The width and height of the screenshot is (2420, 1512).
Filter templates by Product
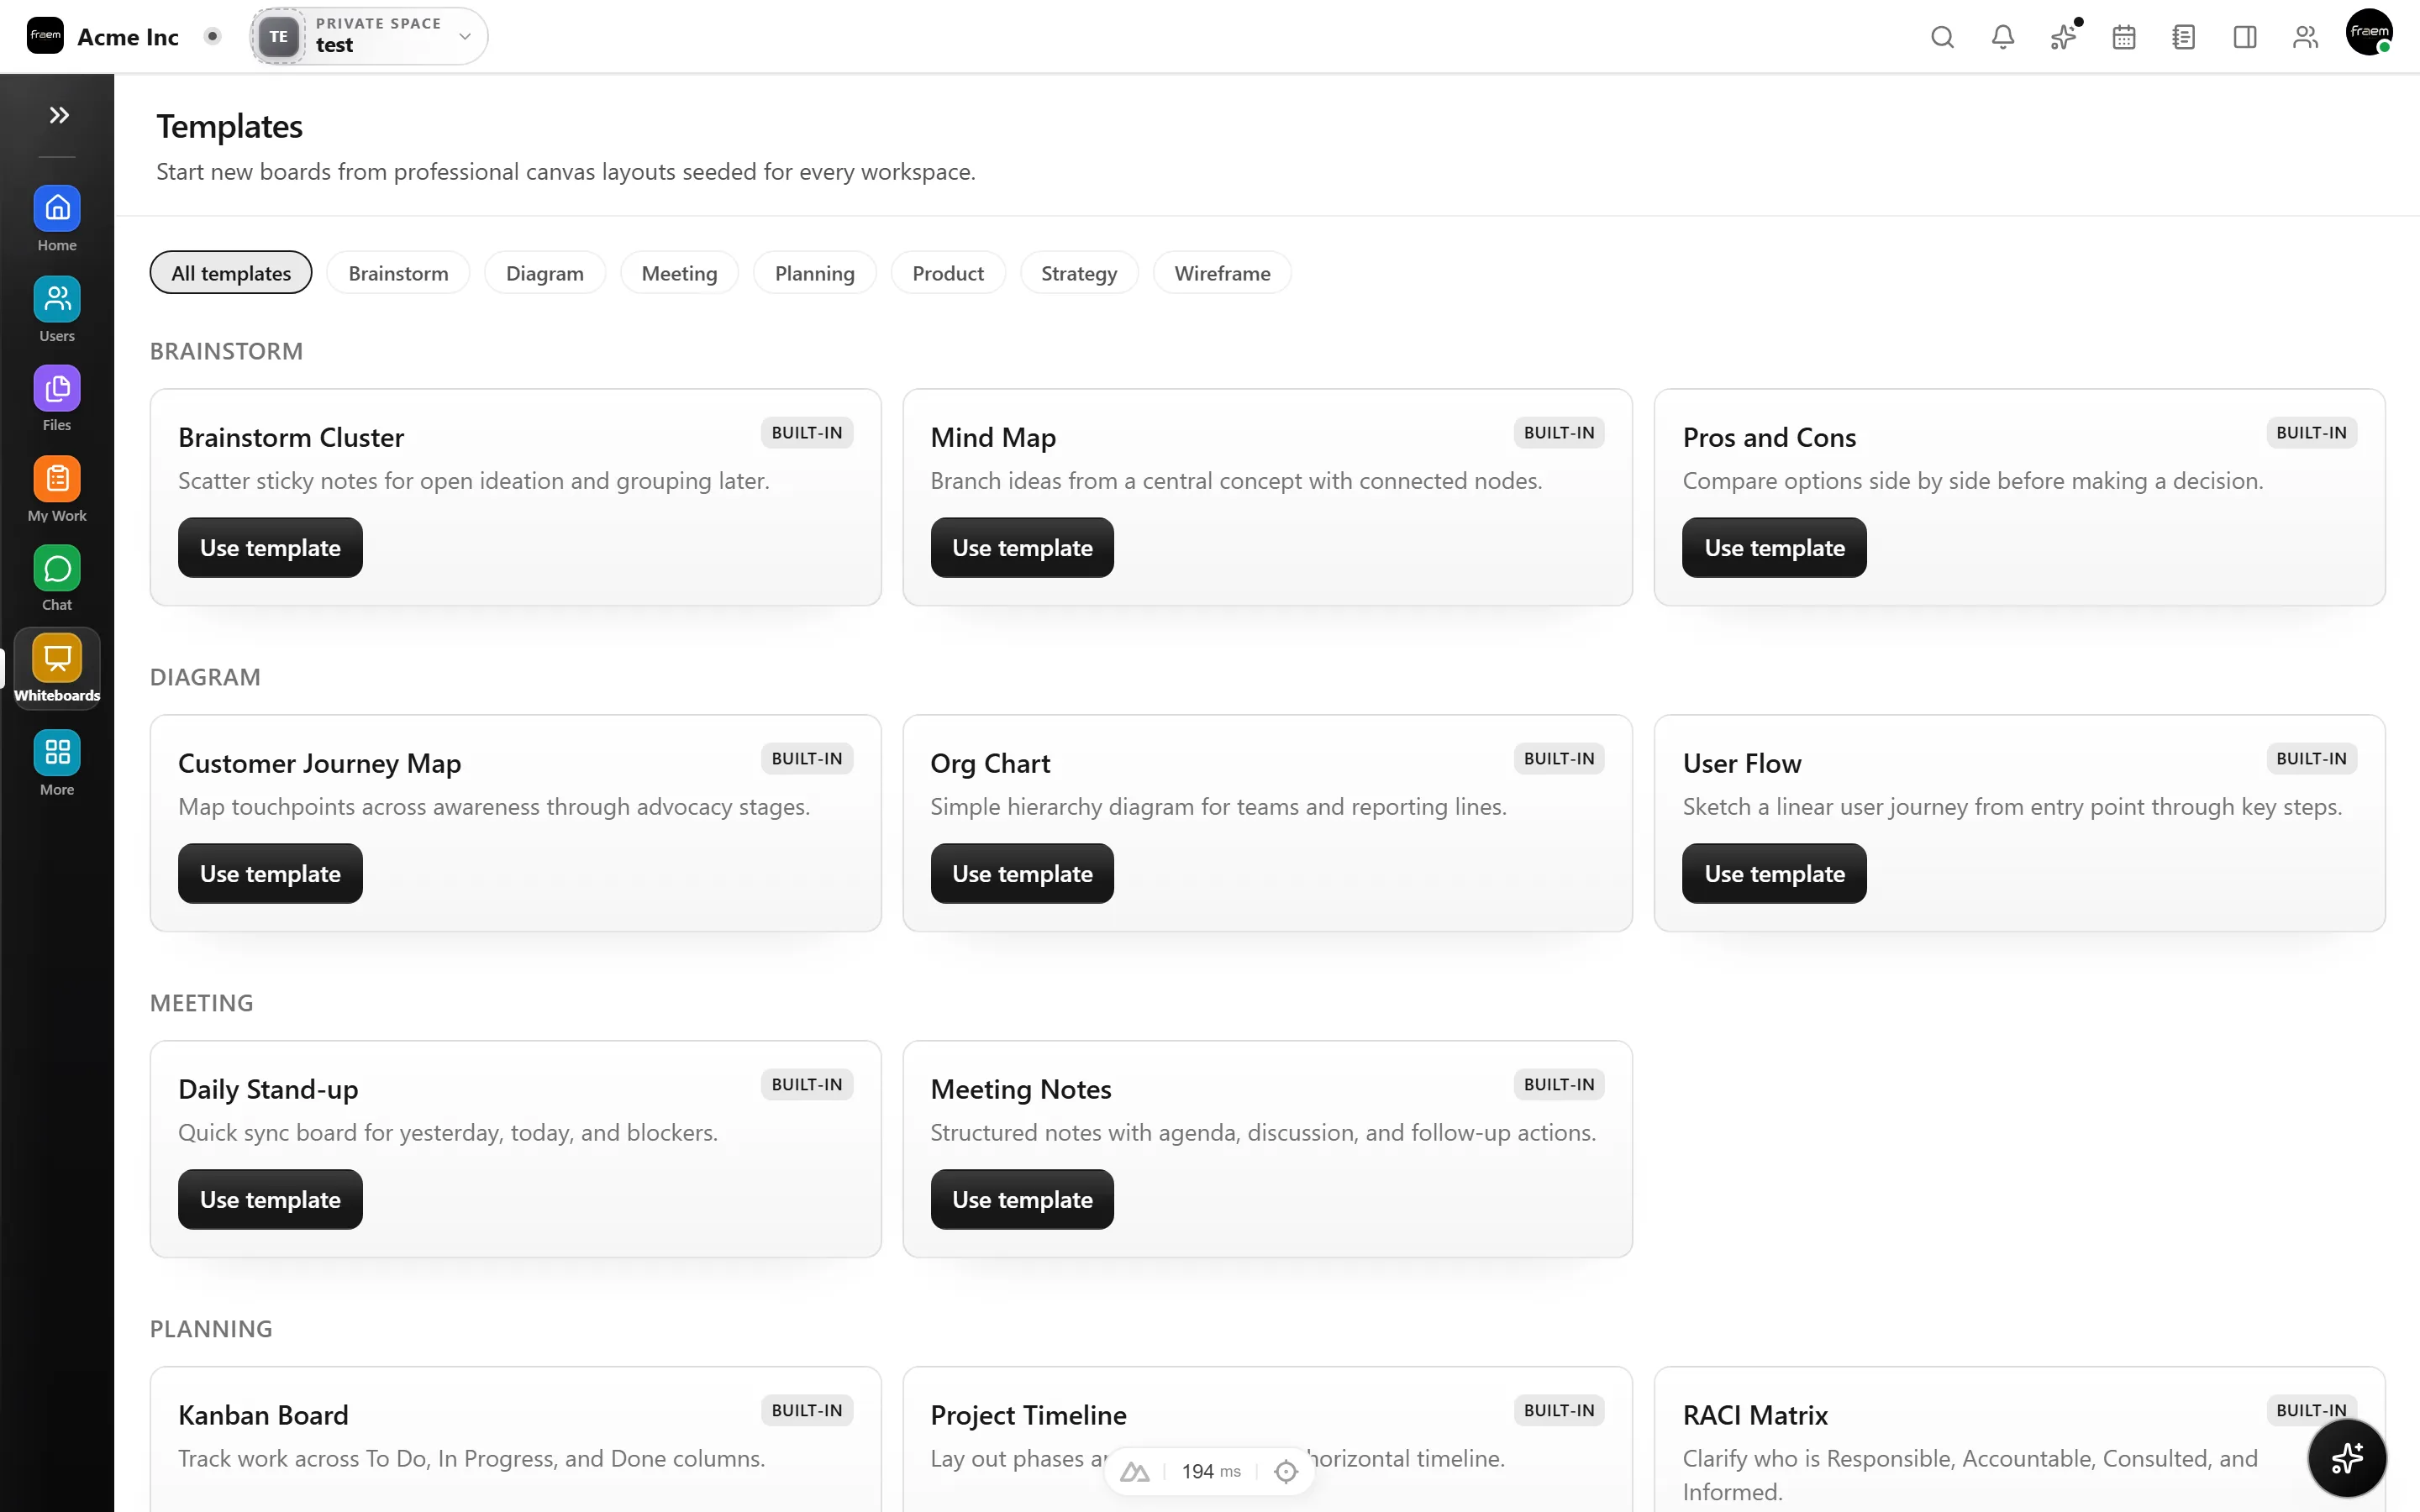pos(948,273)
